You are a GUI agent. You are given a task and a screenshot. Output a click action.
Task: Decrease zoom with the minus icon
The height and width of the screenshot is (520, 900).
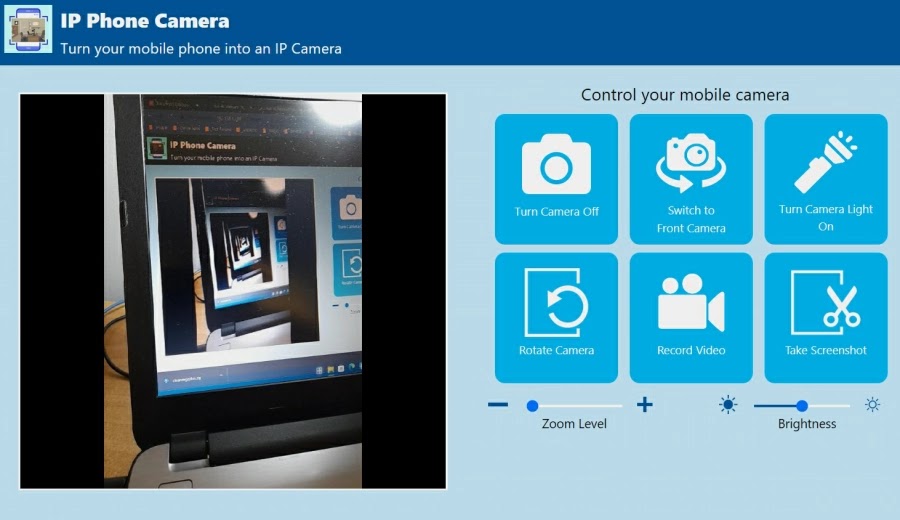click(x=498, y=405)
